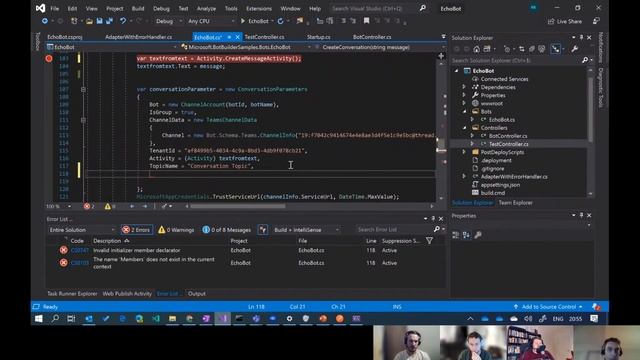Click the Save All toolbar icon

point(109,21)
